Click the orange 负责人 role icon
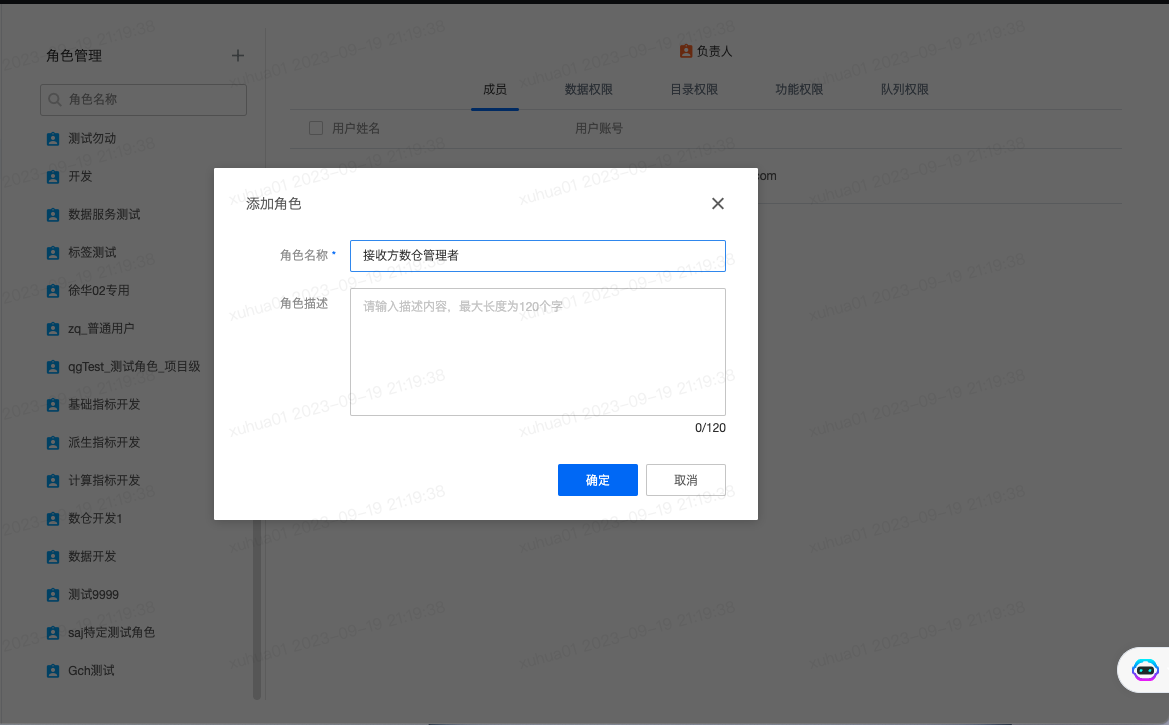This screenshot has height=725, width=1169. 686,51
